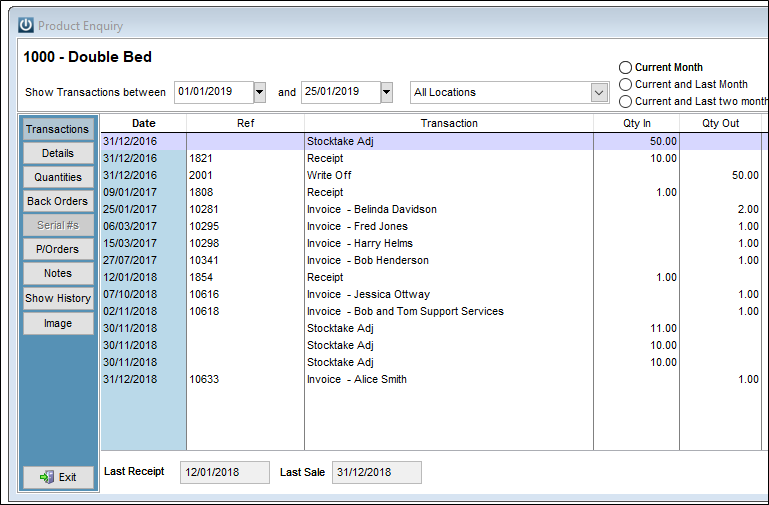Open the Quantities tab

point(58,177)
